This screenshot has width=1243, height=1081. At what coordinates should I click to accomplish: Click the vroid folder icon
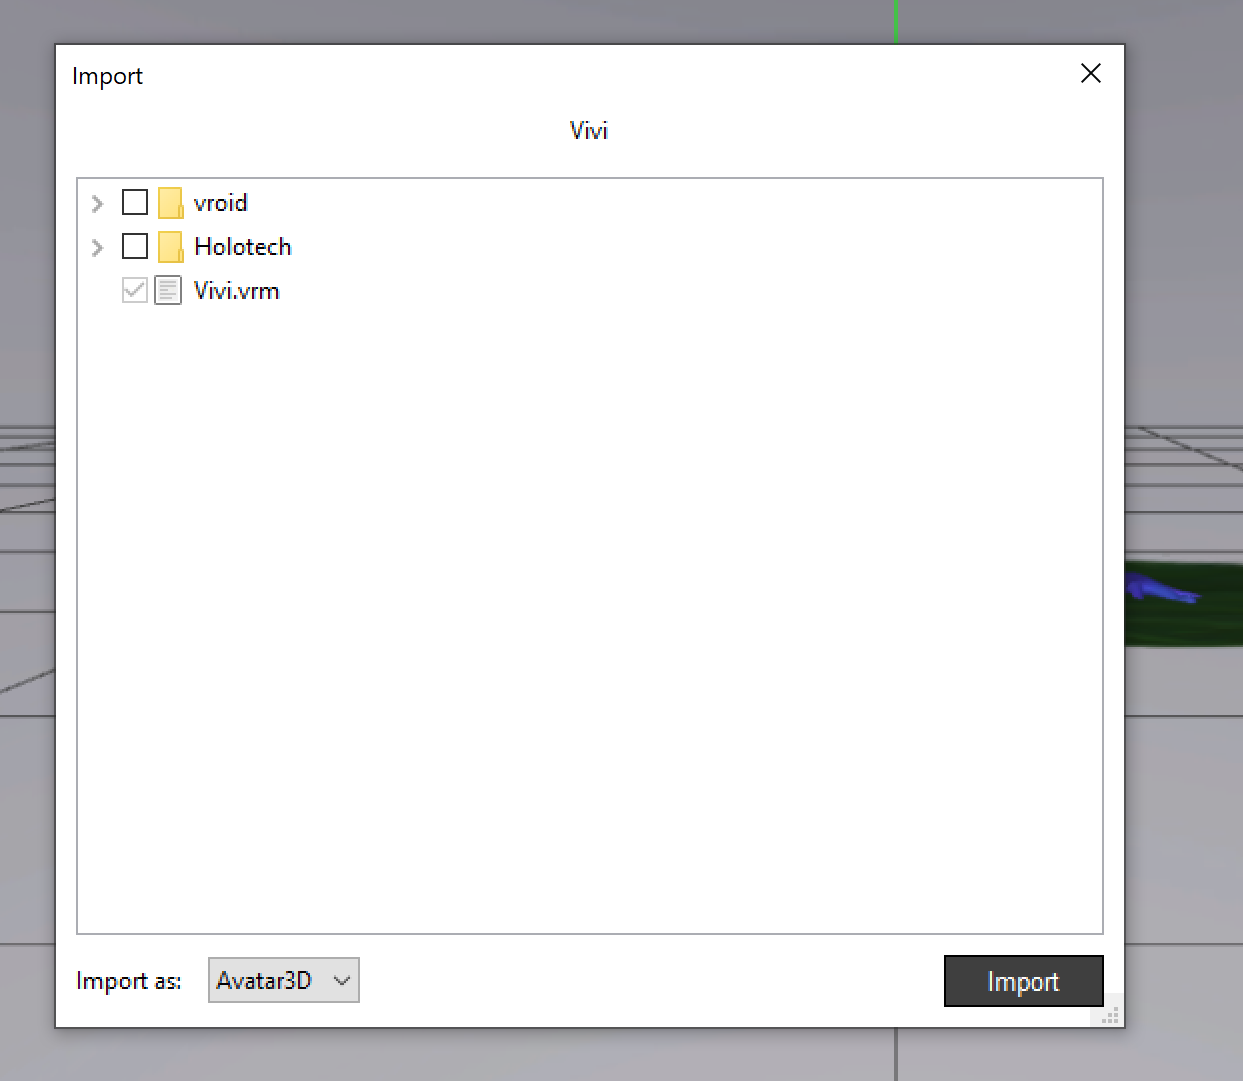pyautogui.click(x=168, y=202)
